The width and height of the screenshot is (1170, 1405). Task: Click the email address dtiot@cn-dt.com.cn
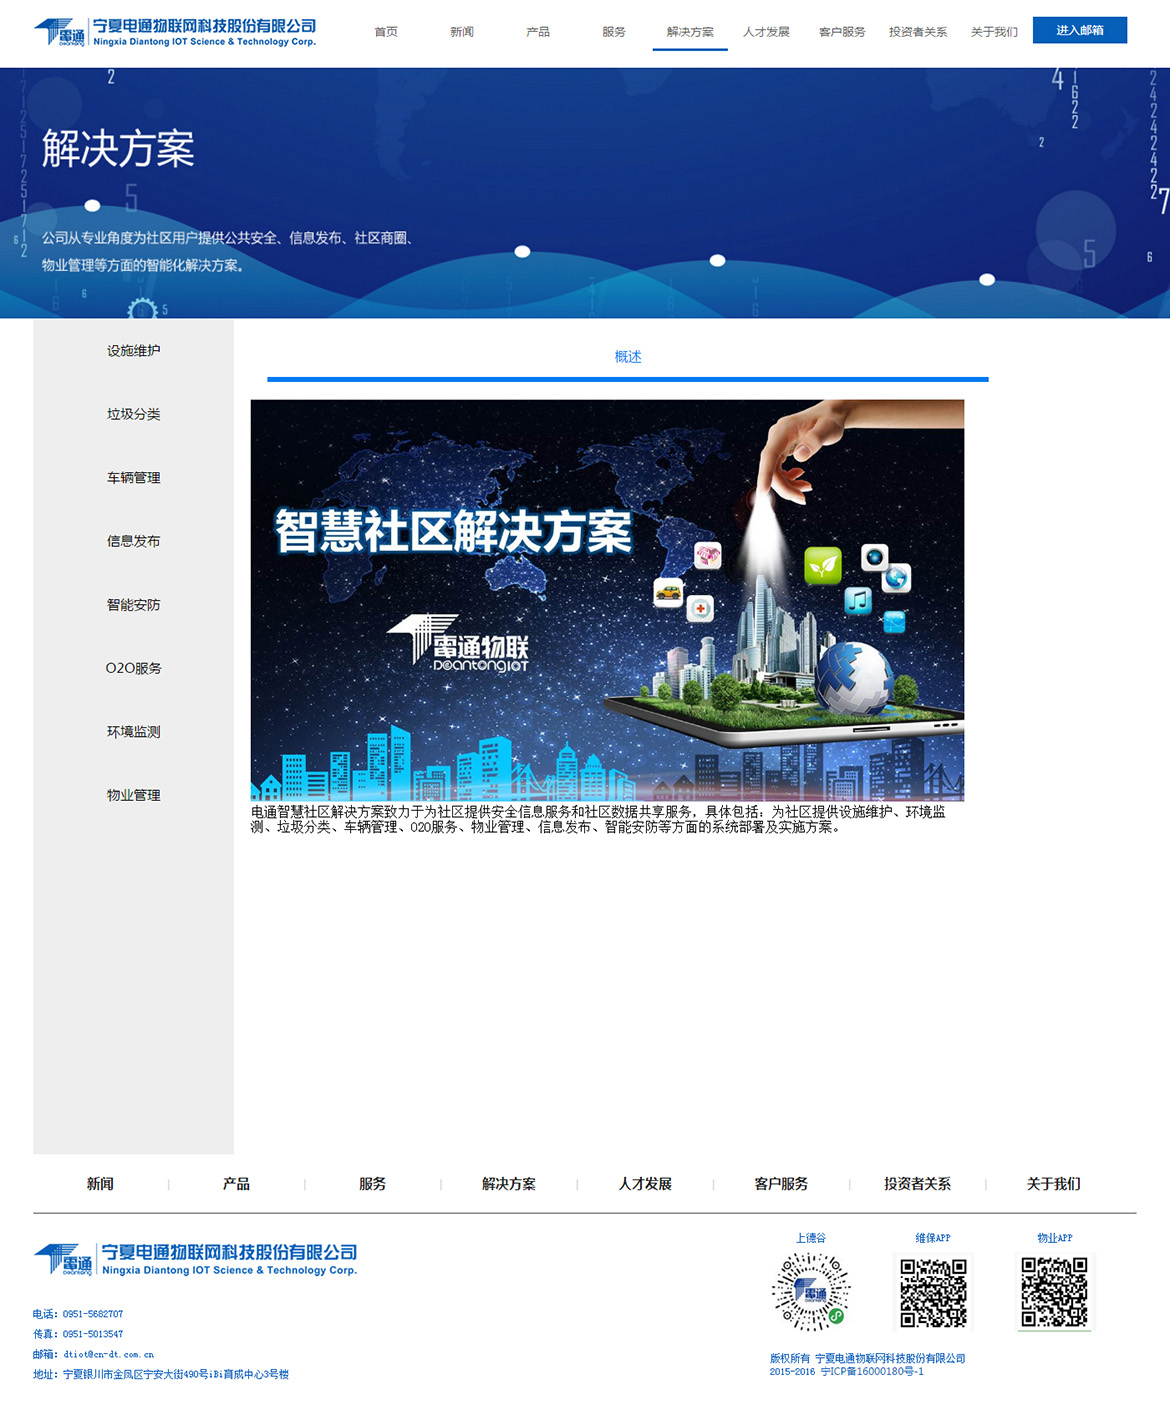109,1354
